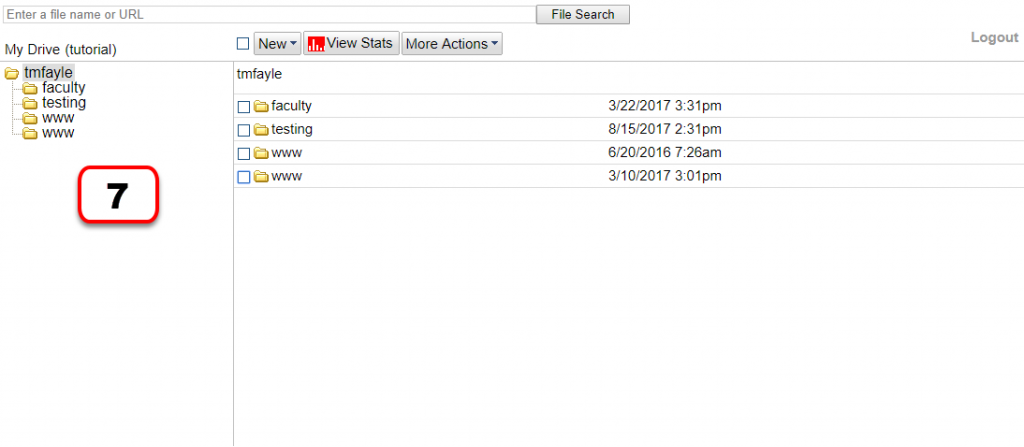
Task: Open the faculty label in sidebar tree
Action: coord(64,88)
